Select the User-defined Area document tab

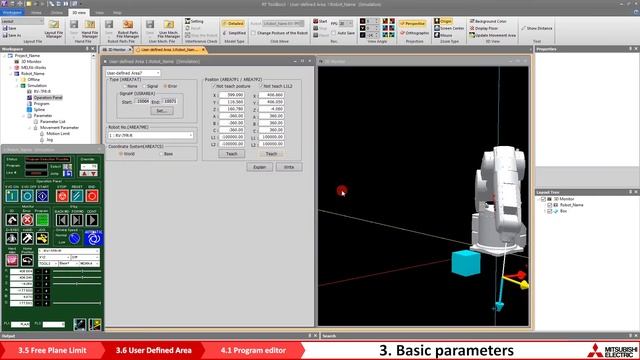coord(170,49)
